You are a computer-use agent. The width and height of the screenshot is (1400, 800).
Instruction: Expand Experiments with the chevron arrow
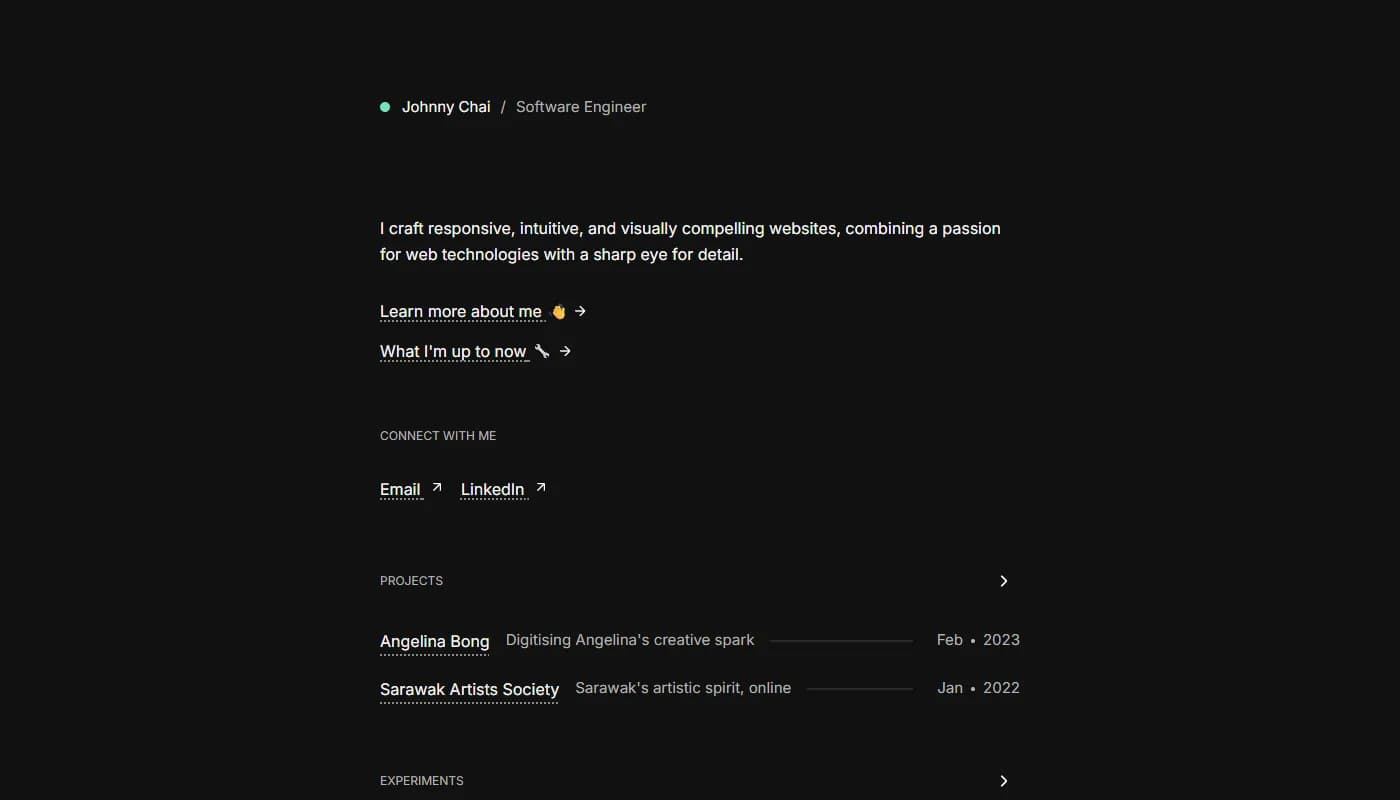point(1004,781)
